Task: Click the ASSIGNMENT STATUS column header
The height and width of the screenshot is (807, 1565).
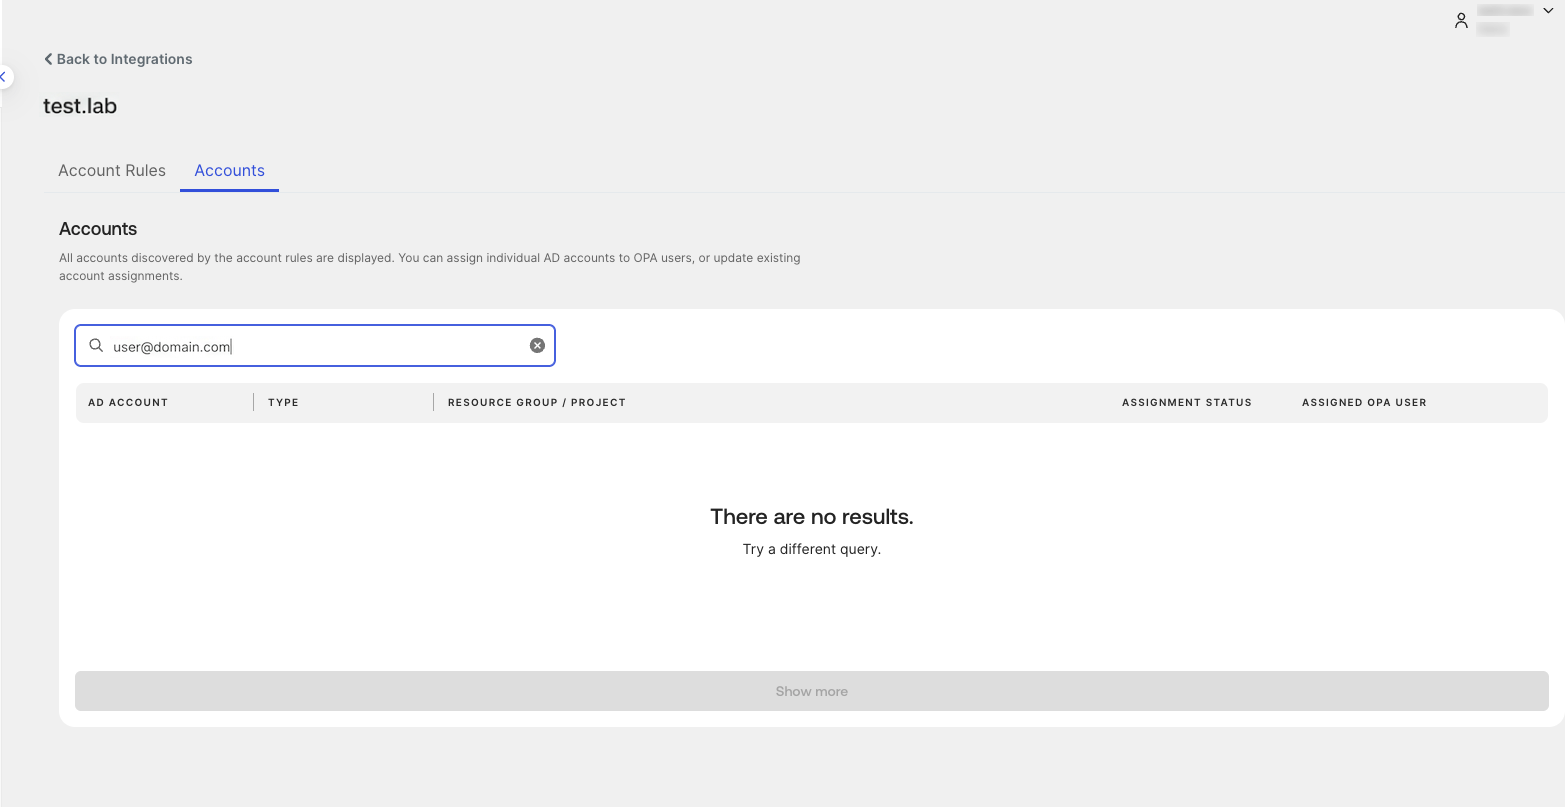Action: (1186, 402)
